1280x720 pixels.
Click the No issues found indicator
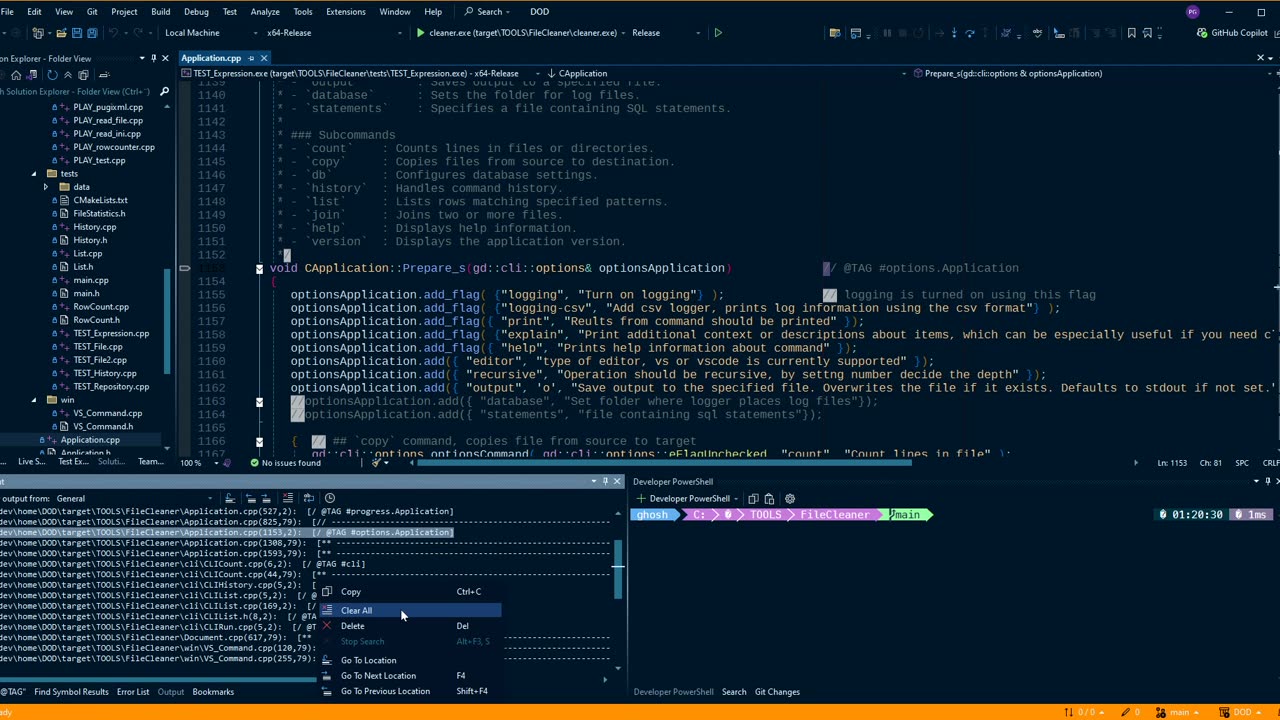pyautogui.click(x=285, y=463)
